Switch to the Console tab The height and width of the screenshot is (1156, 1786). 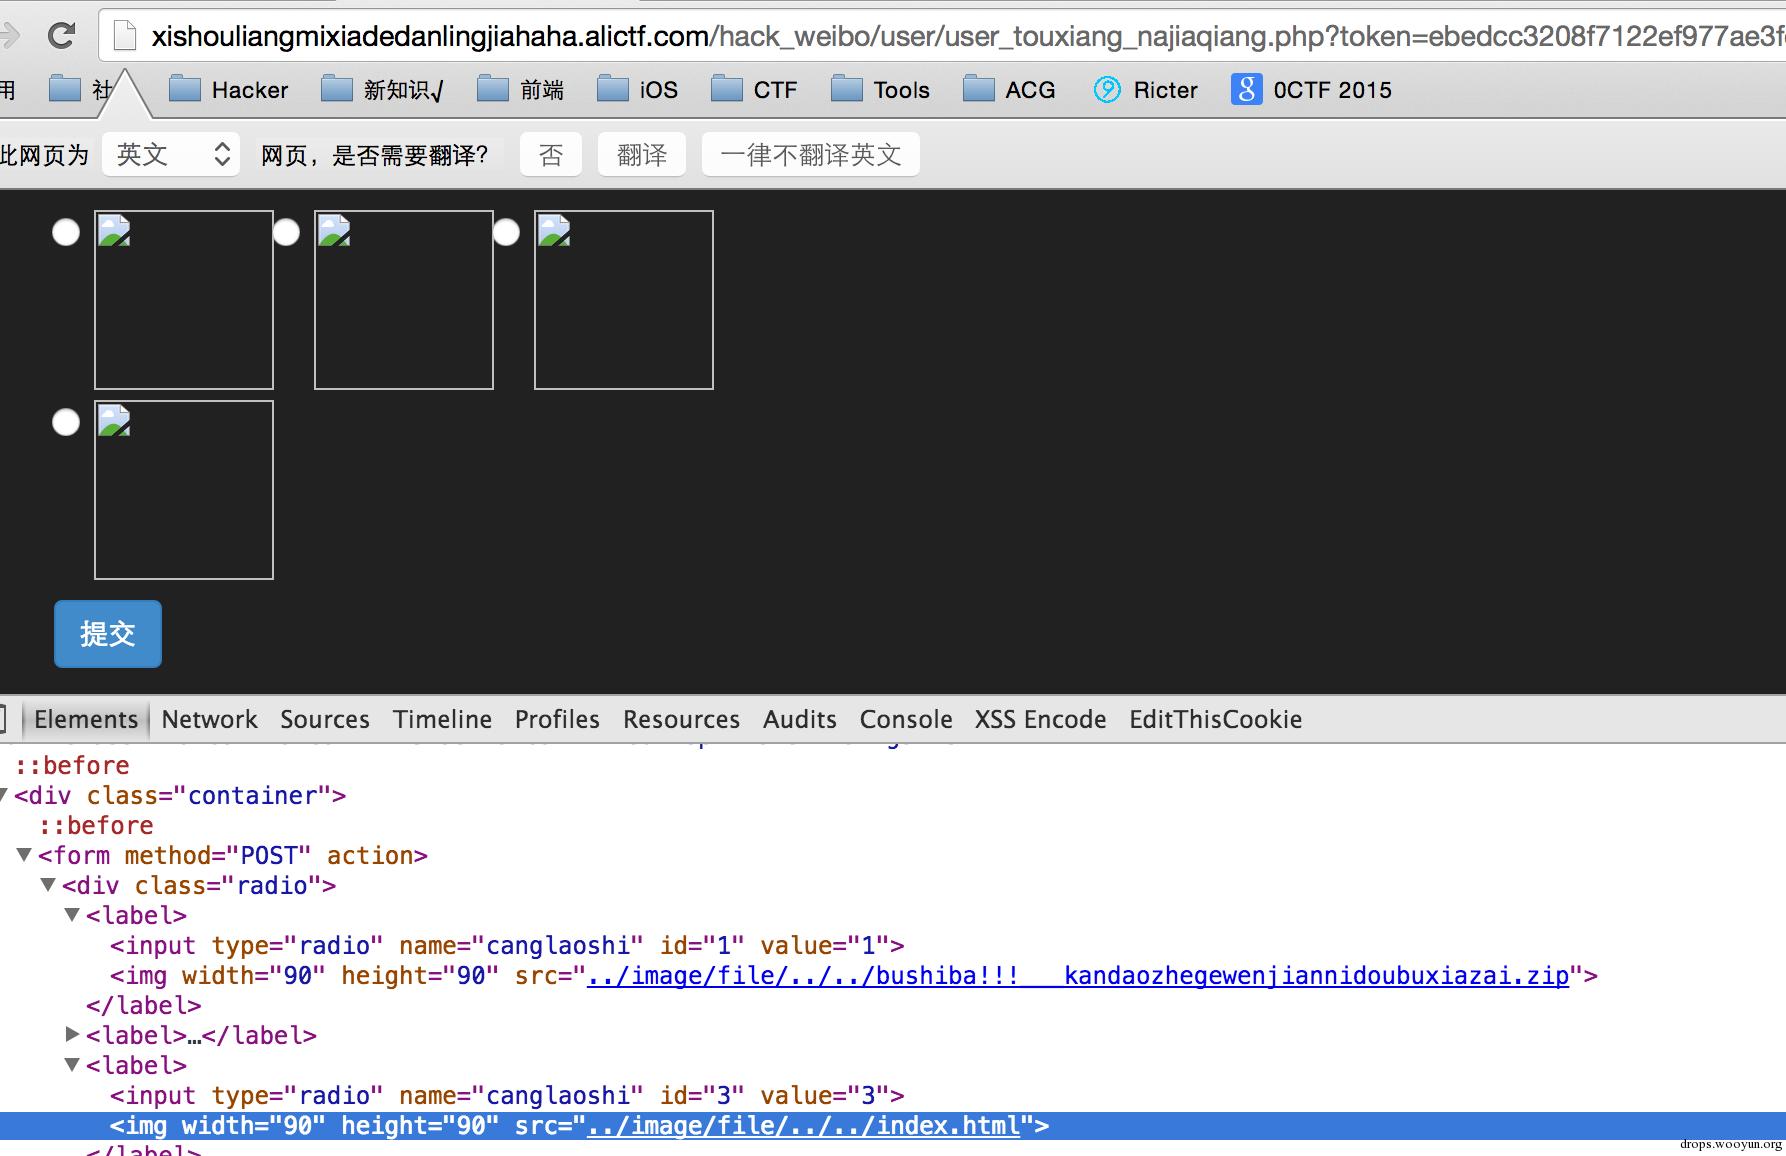pos(905,719)
